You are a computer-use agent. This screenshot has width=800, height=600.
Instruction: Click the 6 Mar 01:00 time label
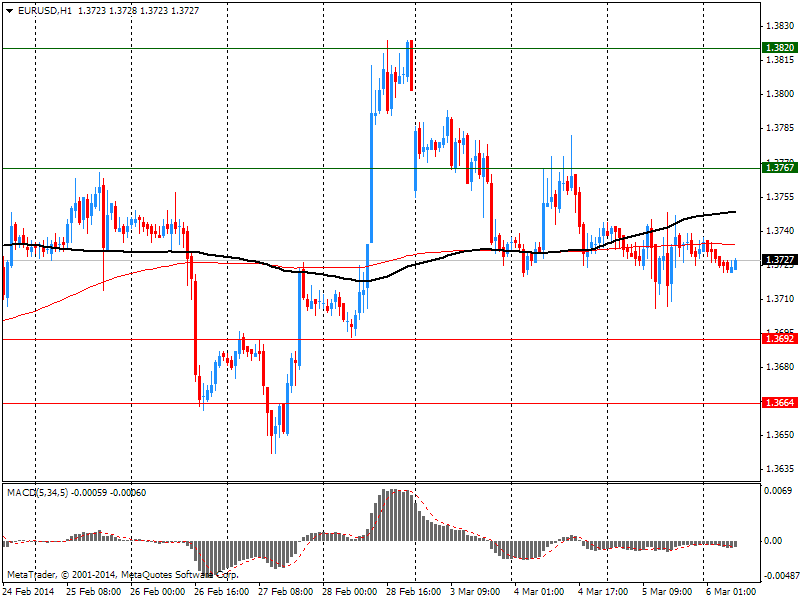[731, 591]
